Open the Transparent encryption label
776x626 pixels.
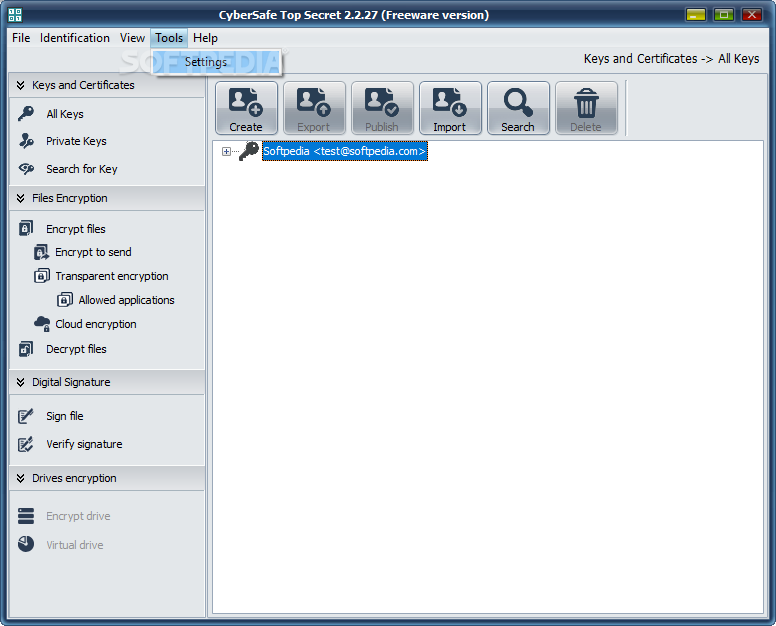click(x=112, y=276)
